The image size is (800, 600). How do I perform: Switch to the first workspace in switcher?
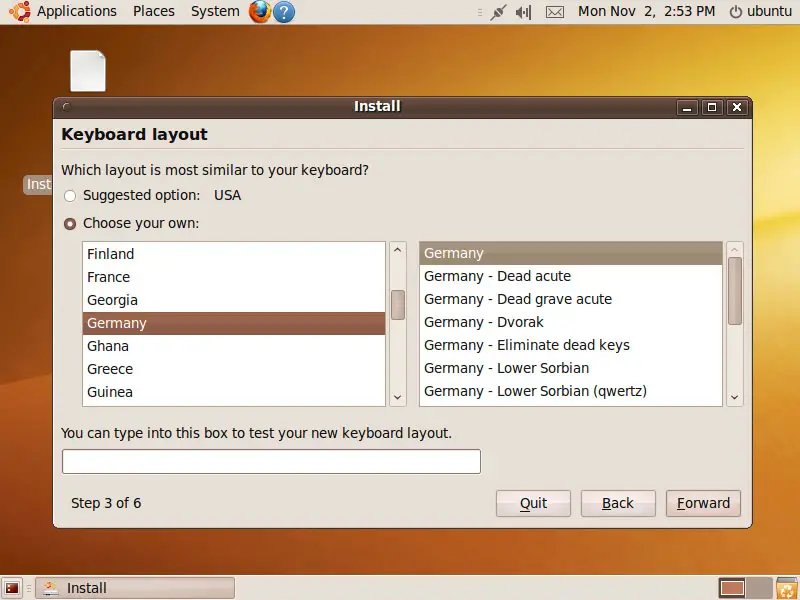point(732,588)
